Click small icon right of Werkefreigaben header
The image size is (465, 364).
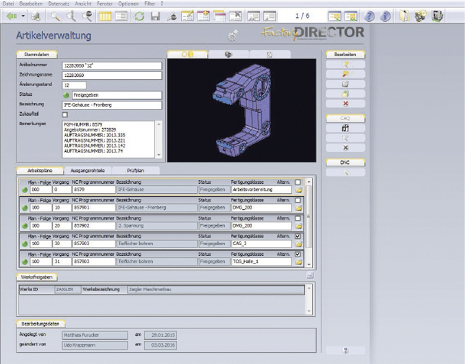(x=310, y=276)
